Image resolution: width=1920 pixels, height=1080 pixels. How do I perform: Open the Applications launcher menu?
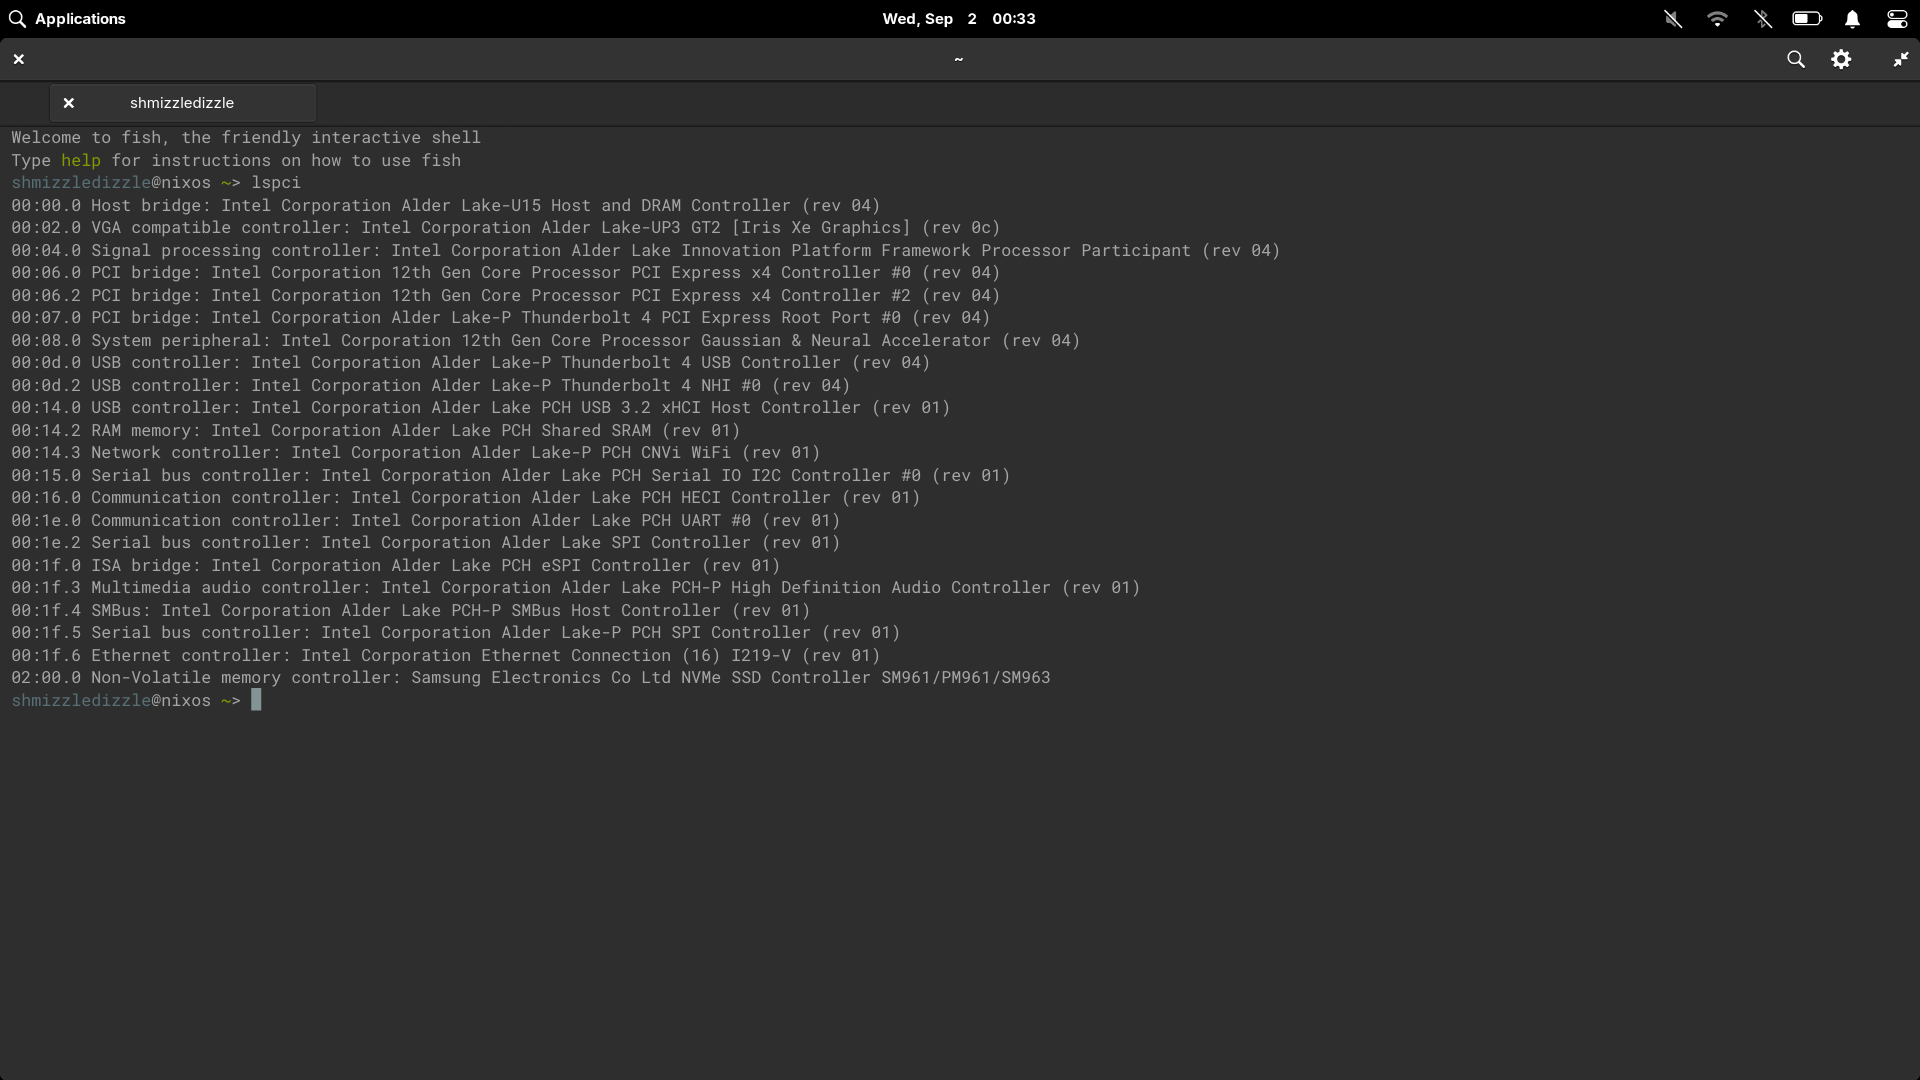[67, 19]
